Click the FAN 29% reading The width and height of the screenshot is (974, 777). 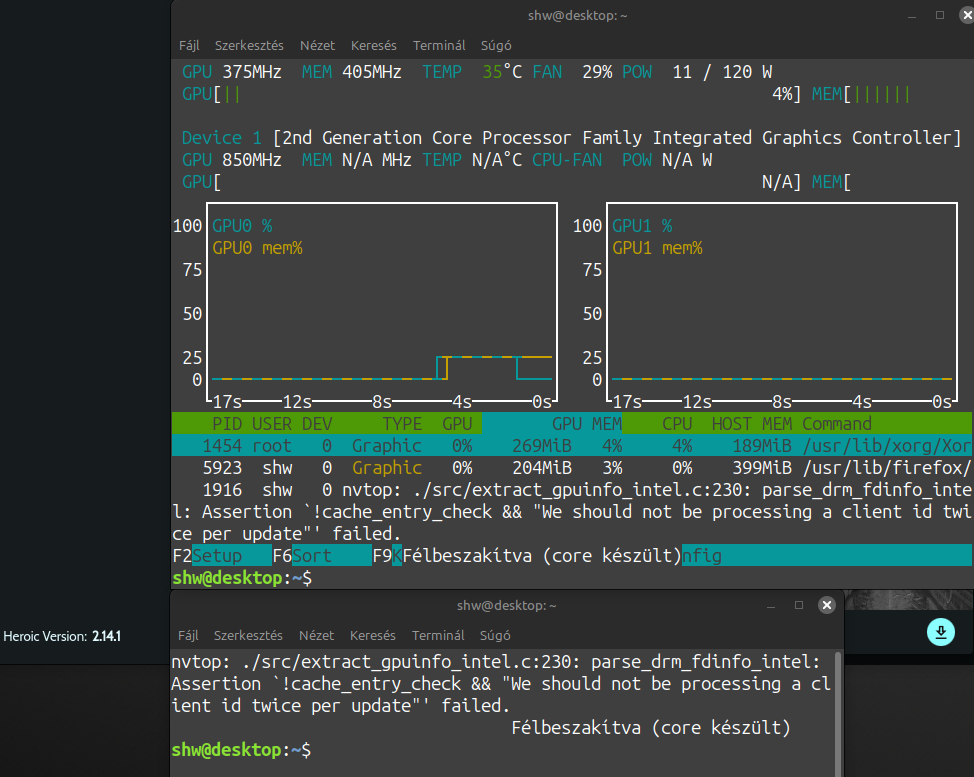click(572, 72)
